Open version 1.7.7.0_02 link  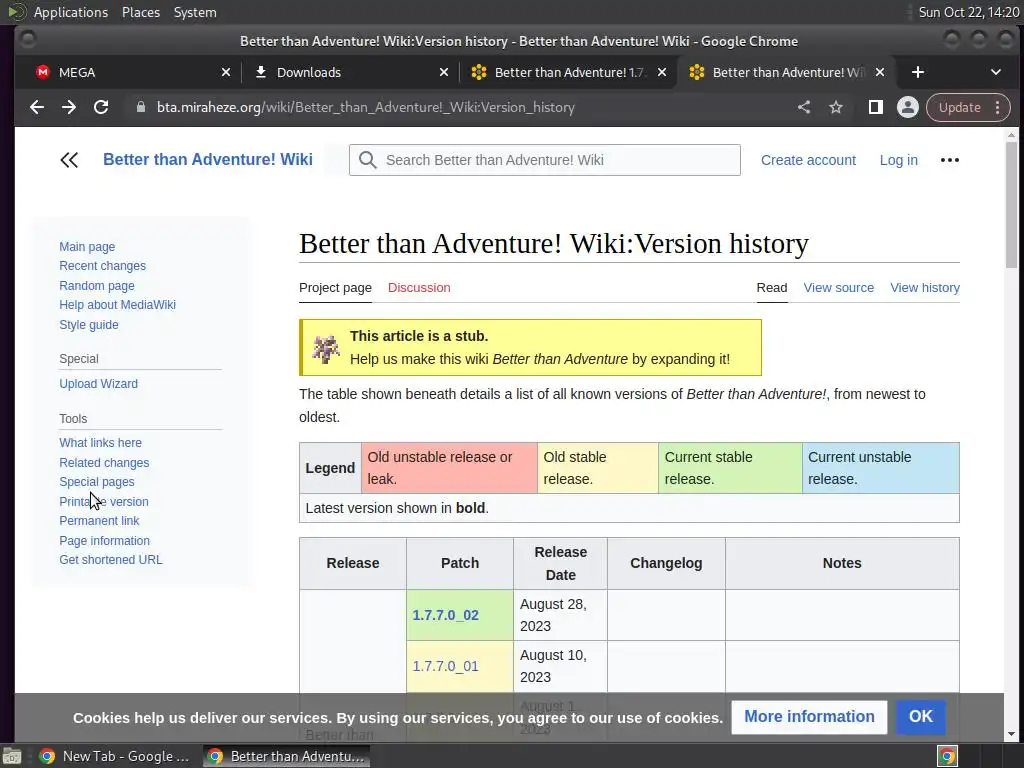[445, 615]
